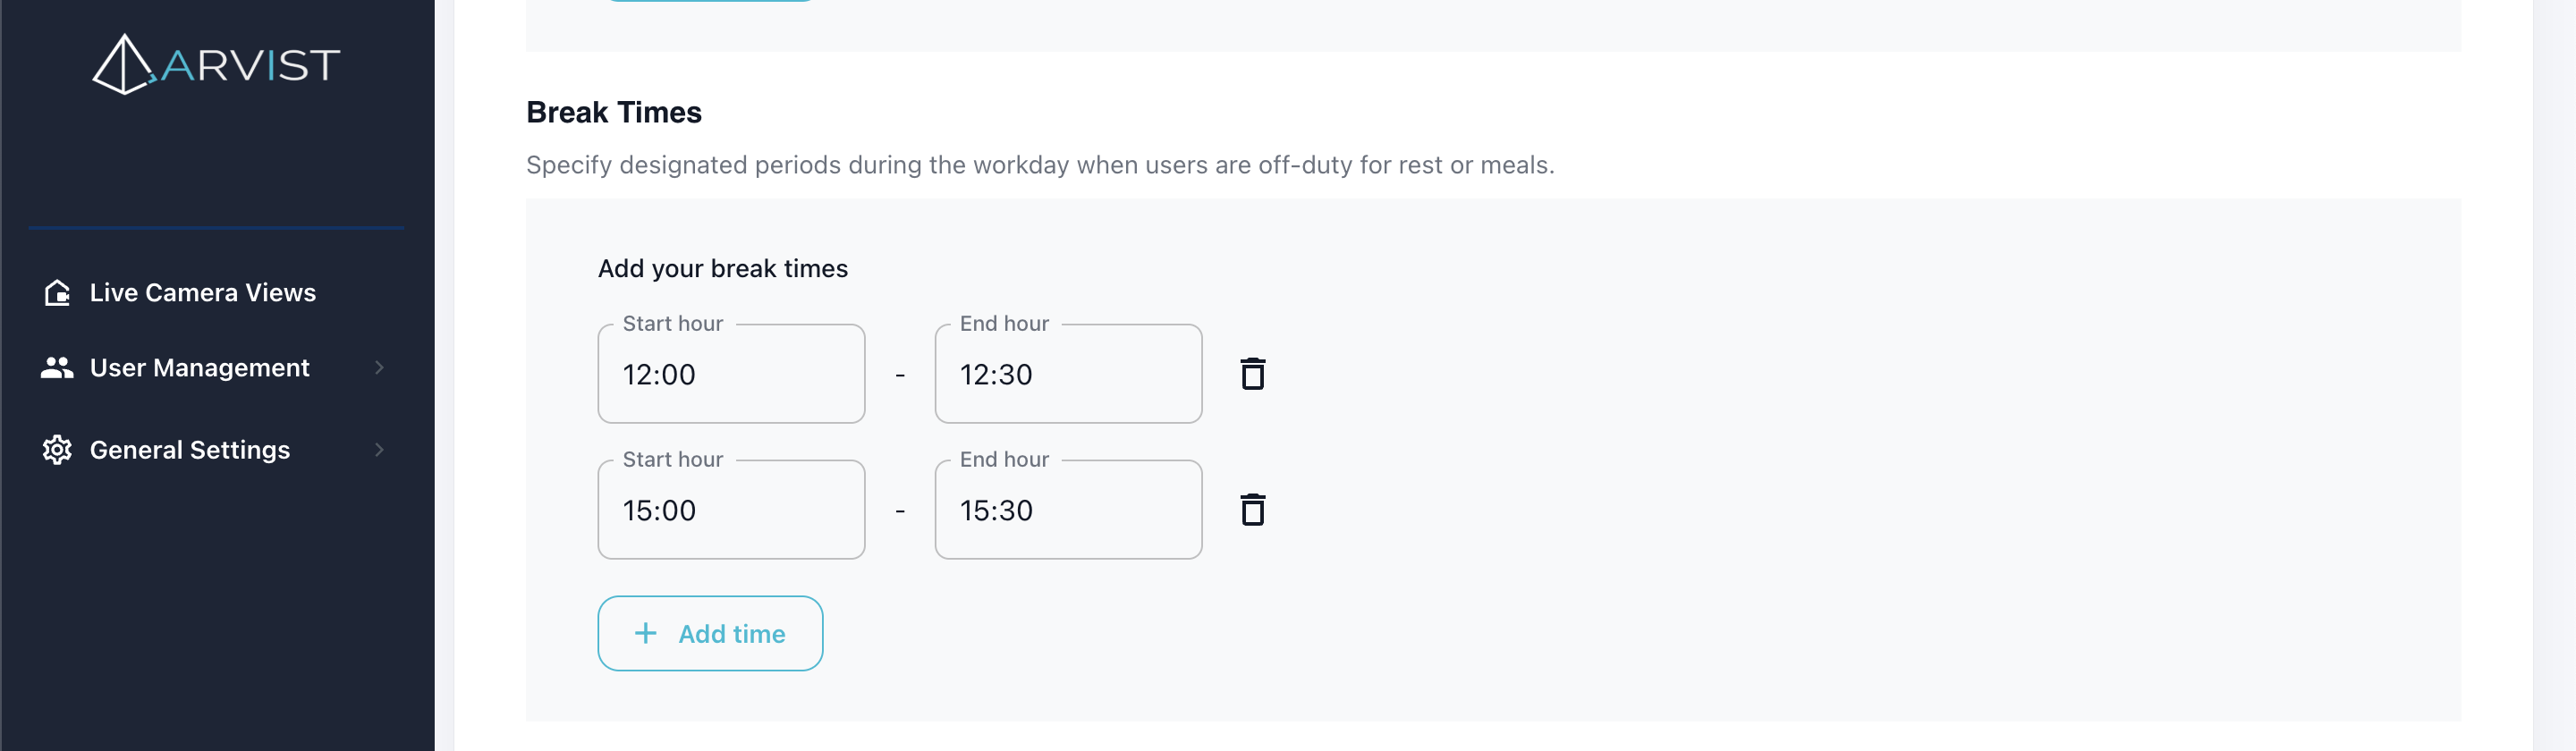Image resolution: width=2576 pixels, height=751 pixels.
Task: Click the Arvist pyramid logo icon
Action: click(x=122, y=65)
